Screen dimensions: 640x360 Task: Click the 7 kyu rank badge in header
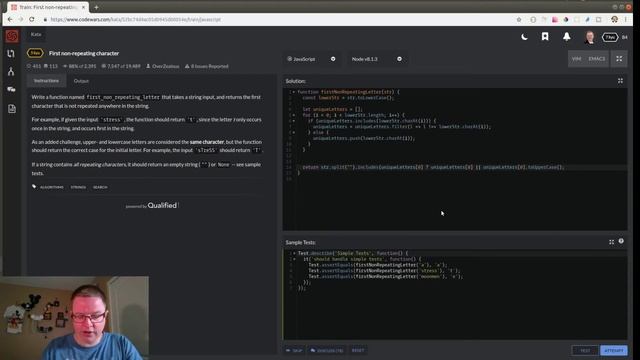tap(610, 37)
